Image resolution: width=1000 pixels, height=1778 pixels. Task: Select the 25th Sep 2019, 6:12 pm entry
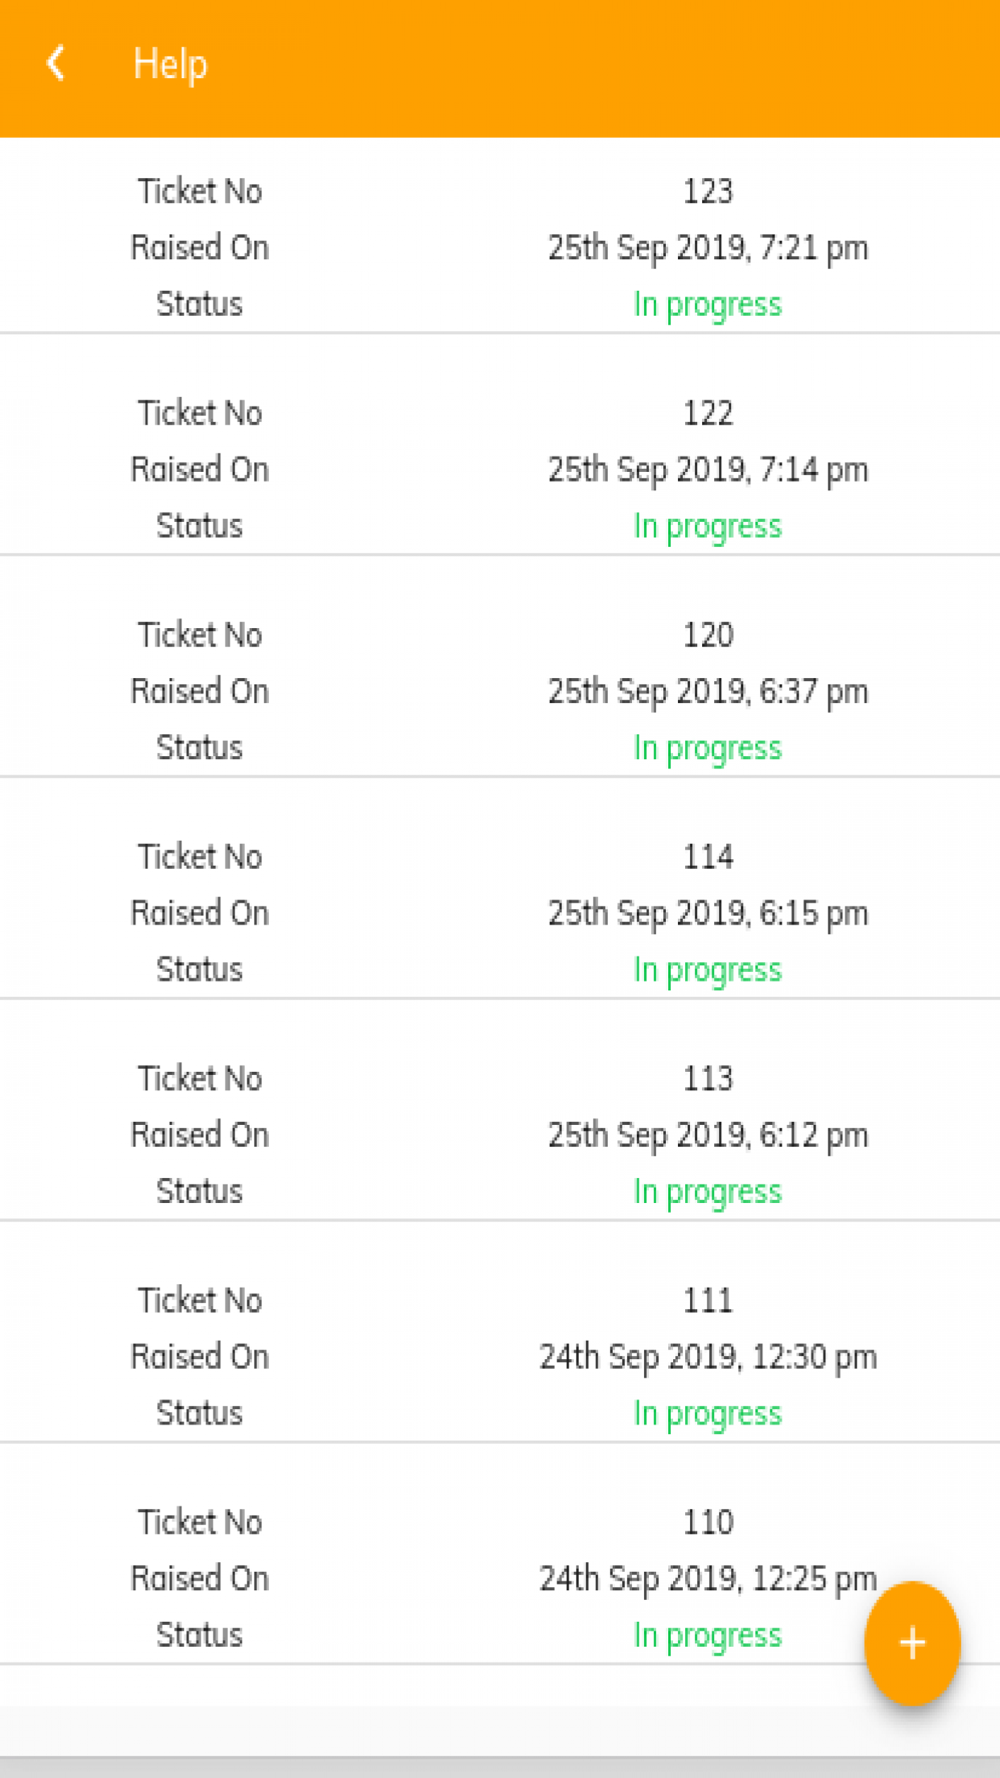[x=707, y=1136]
